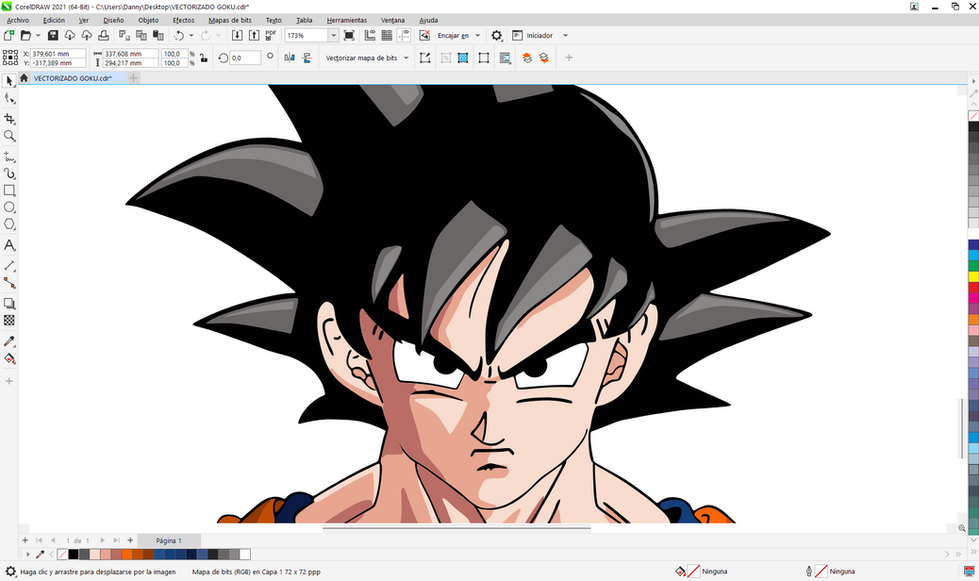This screenshot has height=581, width=979.
Task: Pick the black swatch in document palette
Action: tap(74, 554)
